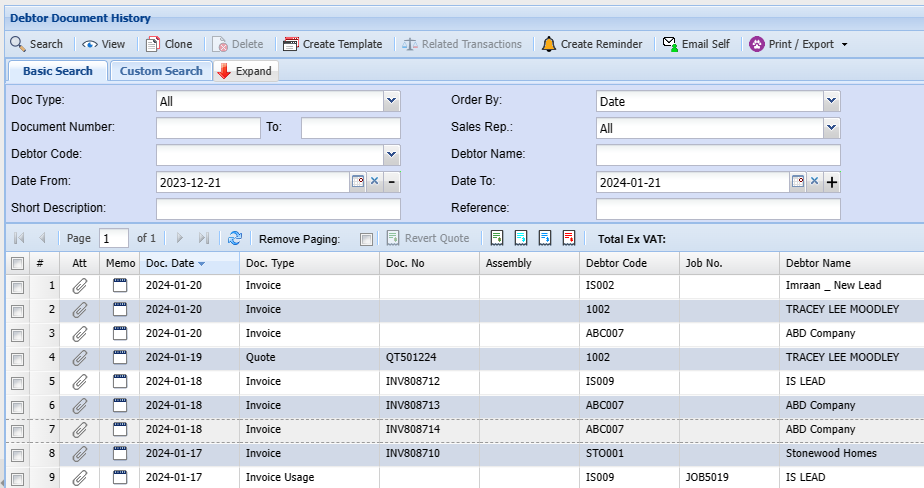This screenshot has width=924, height=488.
Task: Click the Clone document icon
Action: [x=153, y=44]
